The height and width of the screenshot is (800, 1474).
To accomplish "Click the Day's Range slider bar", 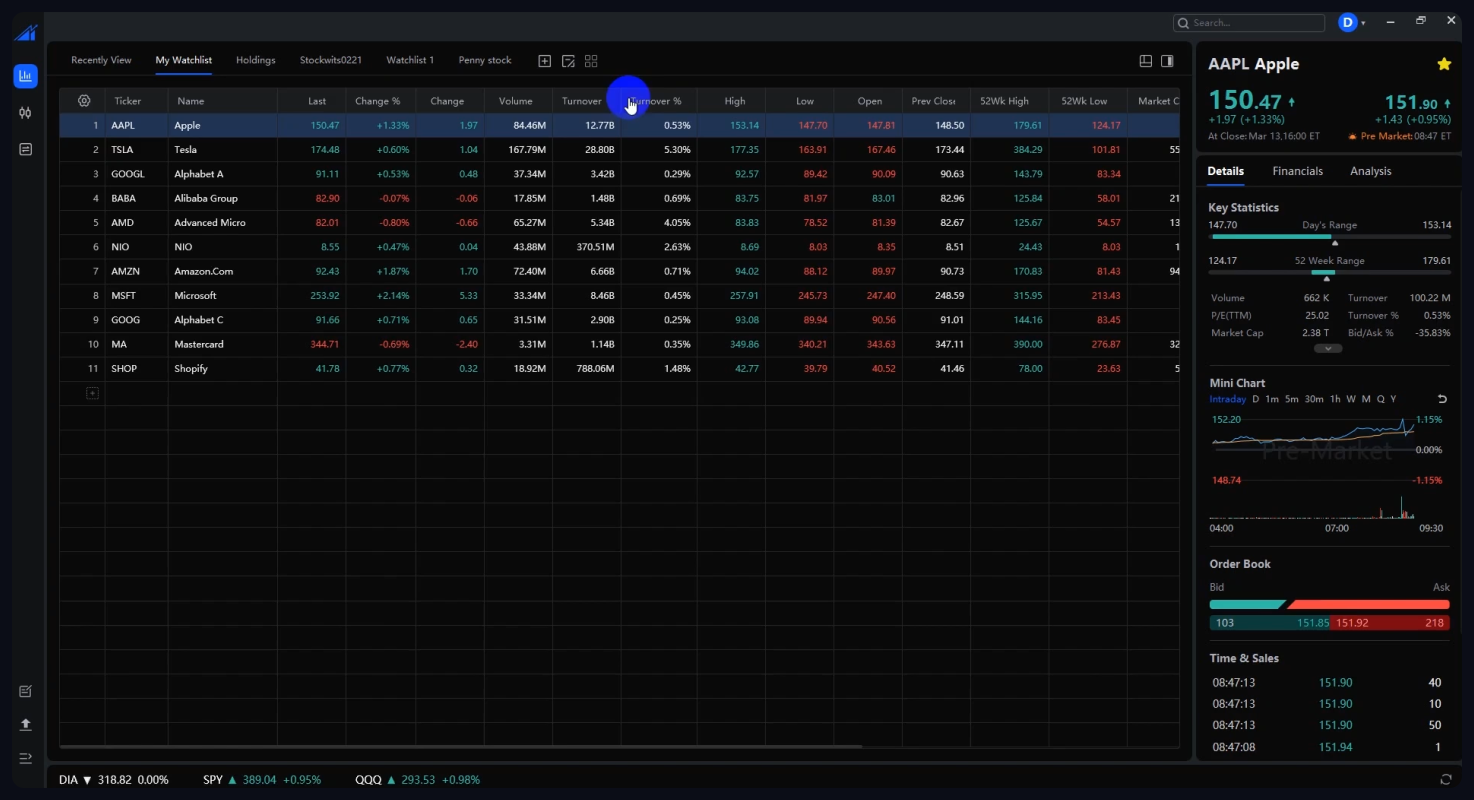I will tap(1329, 238).
